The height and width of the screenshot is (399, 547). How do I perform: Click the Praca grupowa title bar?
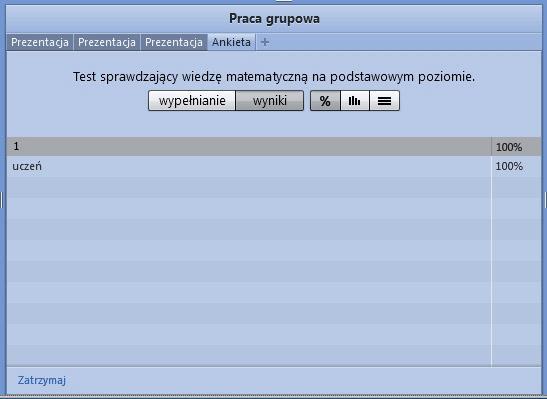coord(274,19)
